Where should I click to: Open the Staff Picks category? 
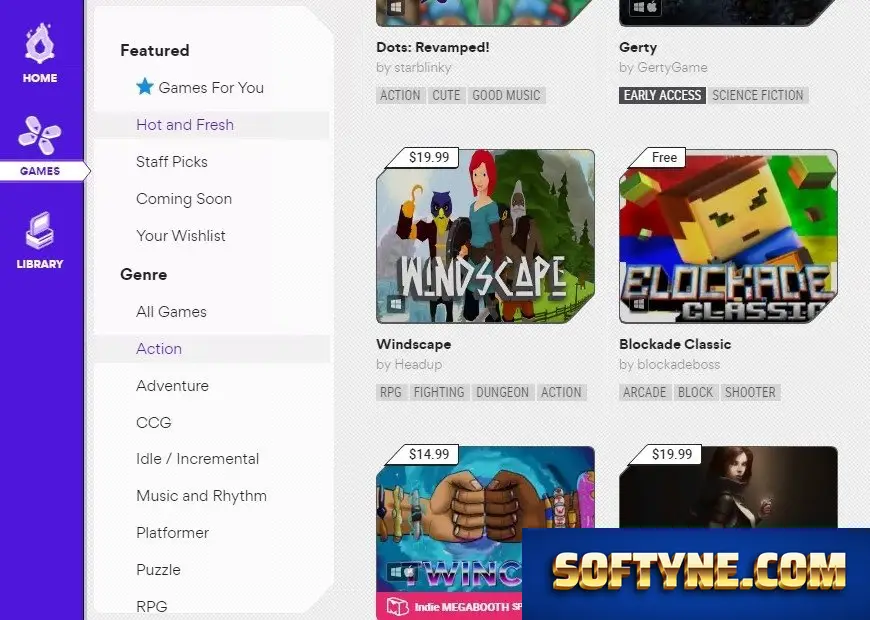[x=172, y=162]
